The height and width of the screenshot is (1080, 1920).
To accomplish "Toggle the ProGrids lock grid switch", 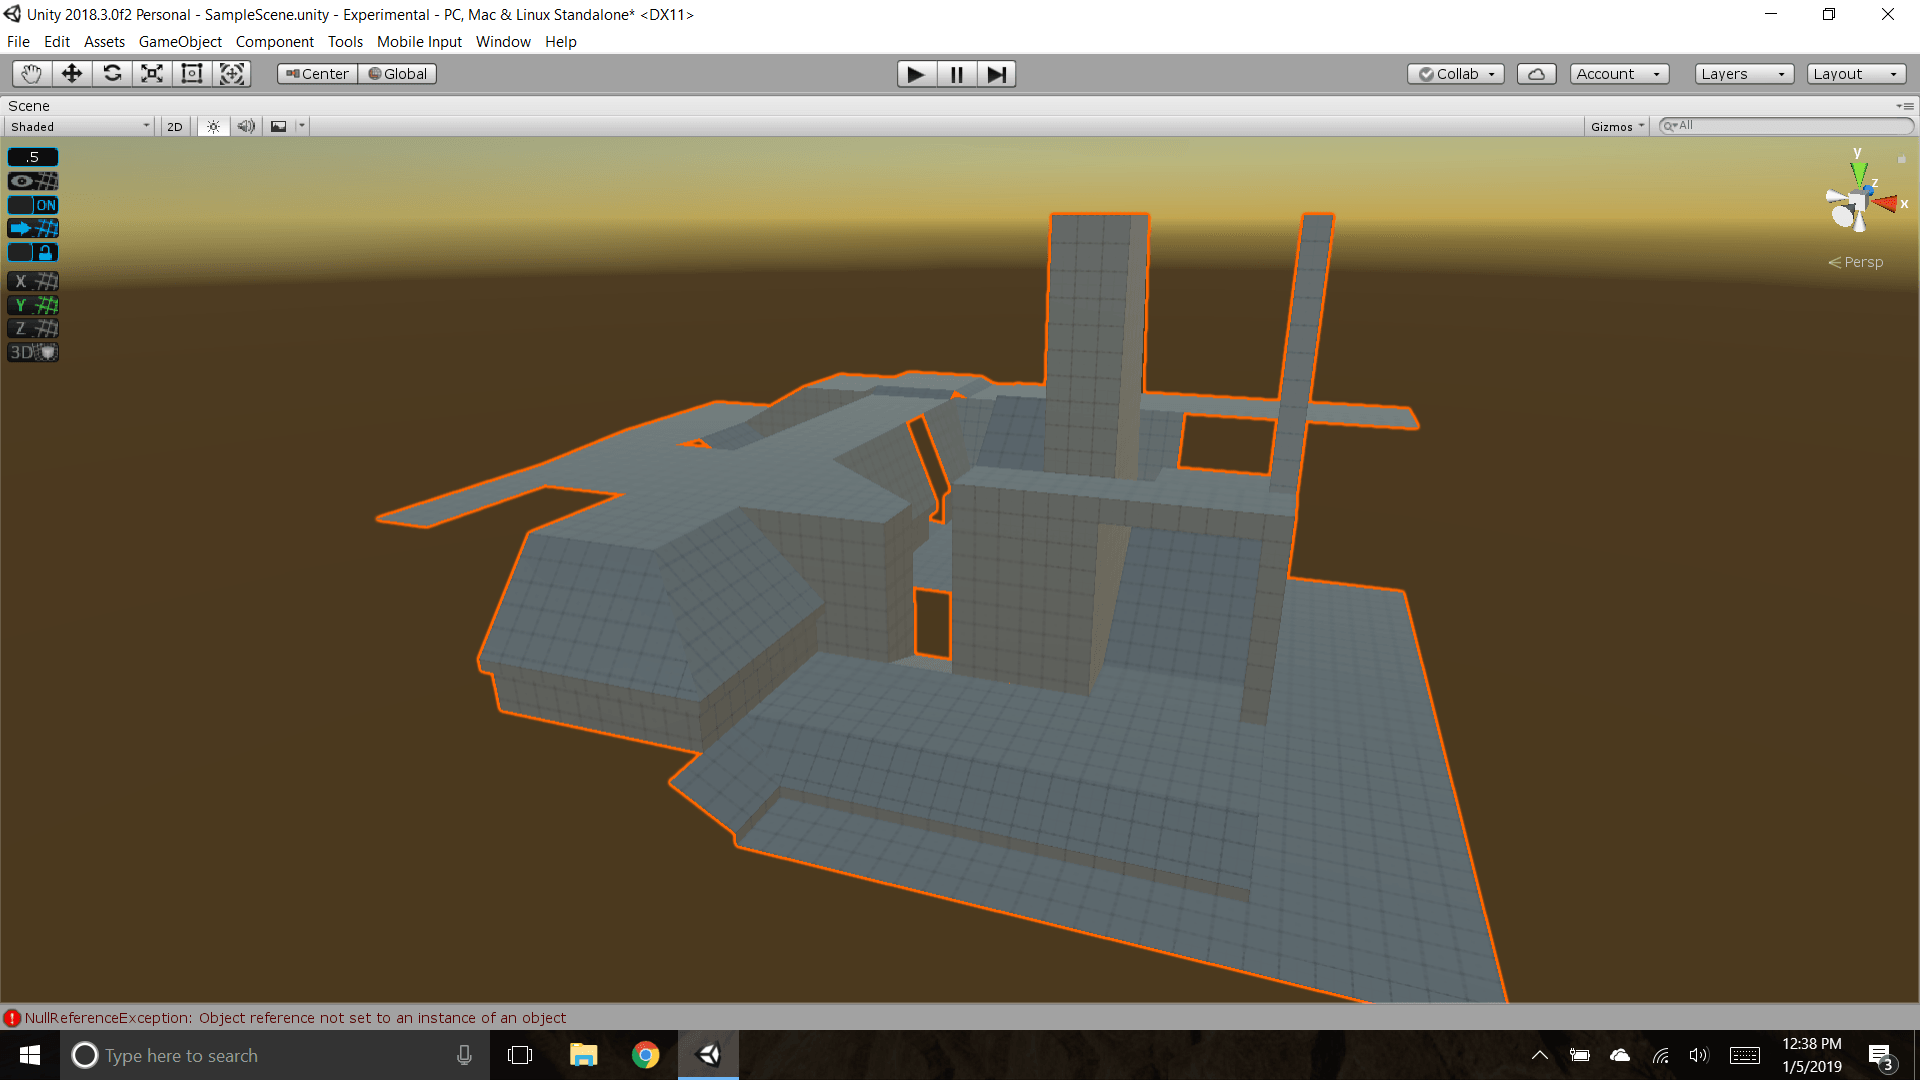I will (33, 253).
